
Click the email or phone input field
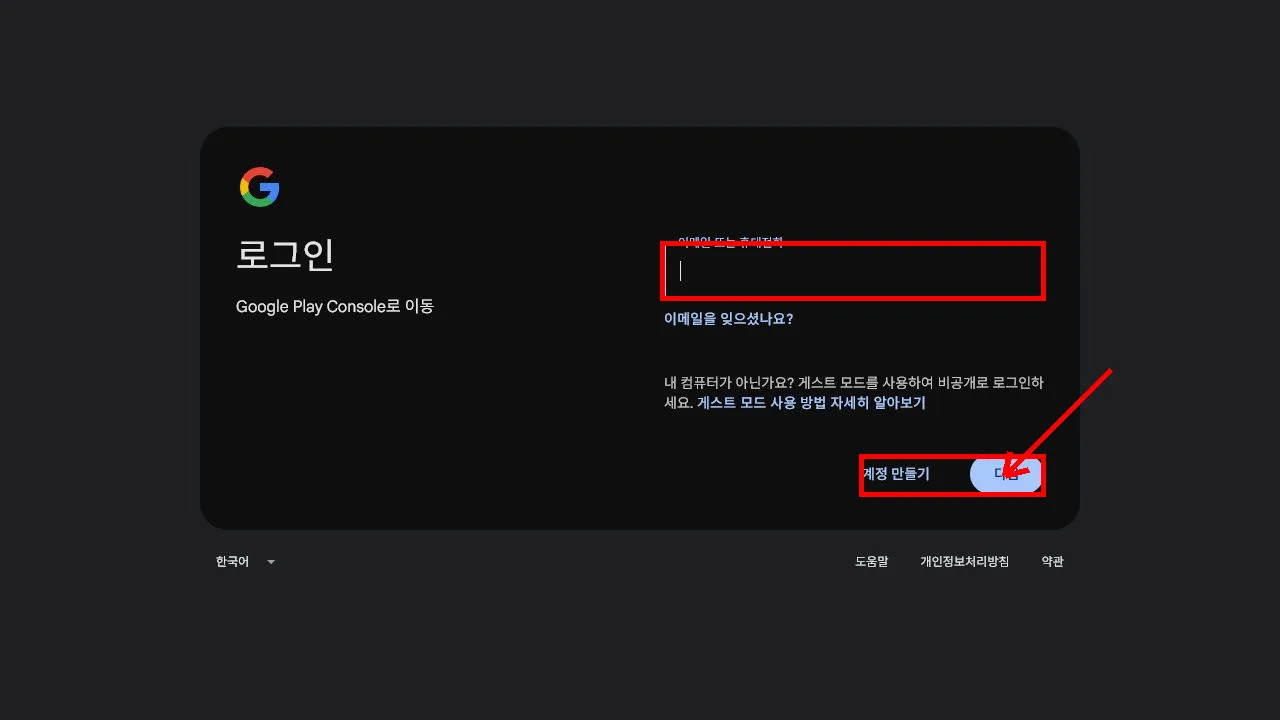(853, 270)
